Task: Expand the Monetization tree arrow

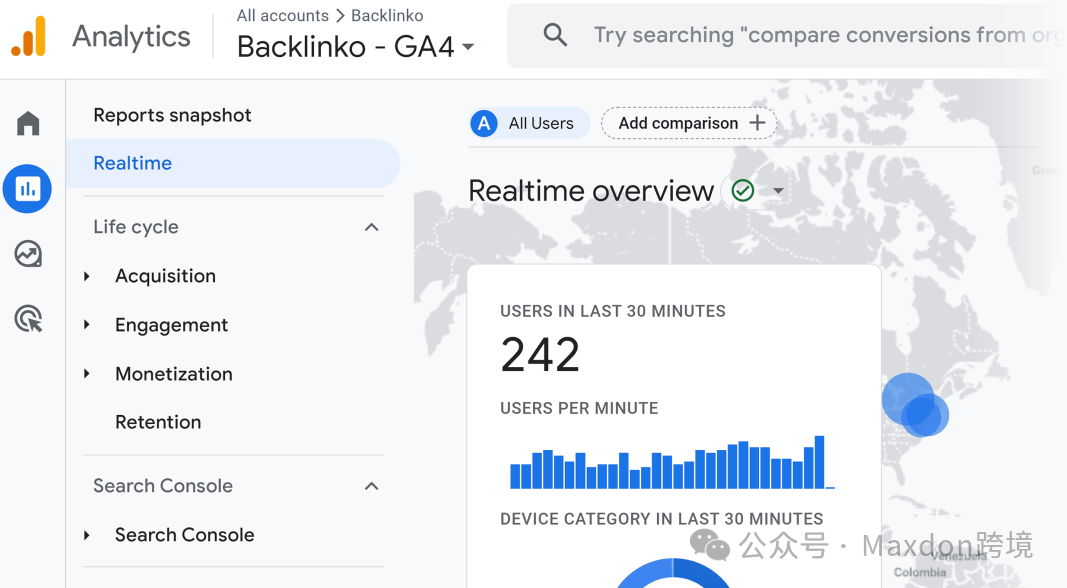Action: pos(86,374)
